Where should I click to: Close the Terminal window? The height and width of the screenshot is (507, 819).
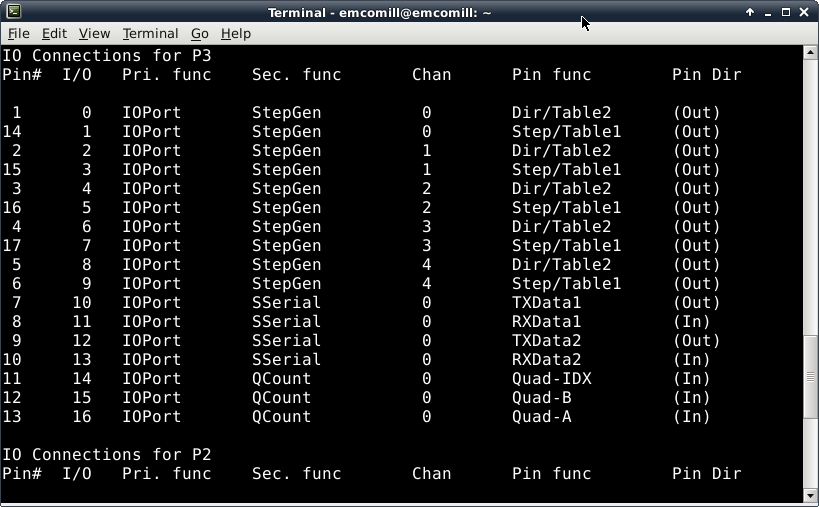pos(804,12)
